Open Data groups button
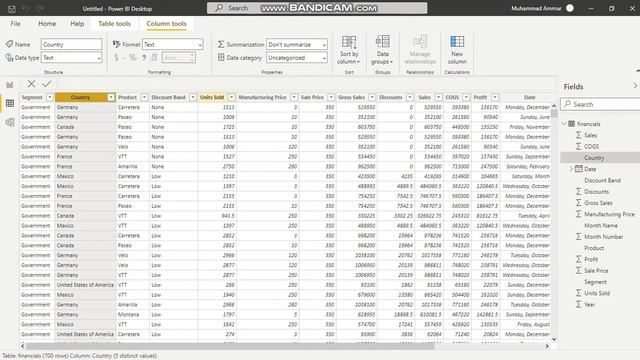640x360 pixels. (x=382, y=50)
